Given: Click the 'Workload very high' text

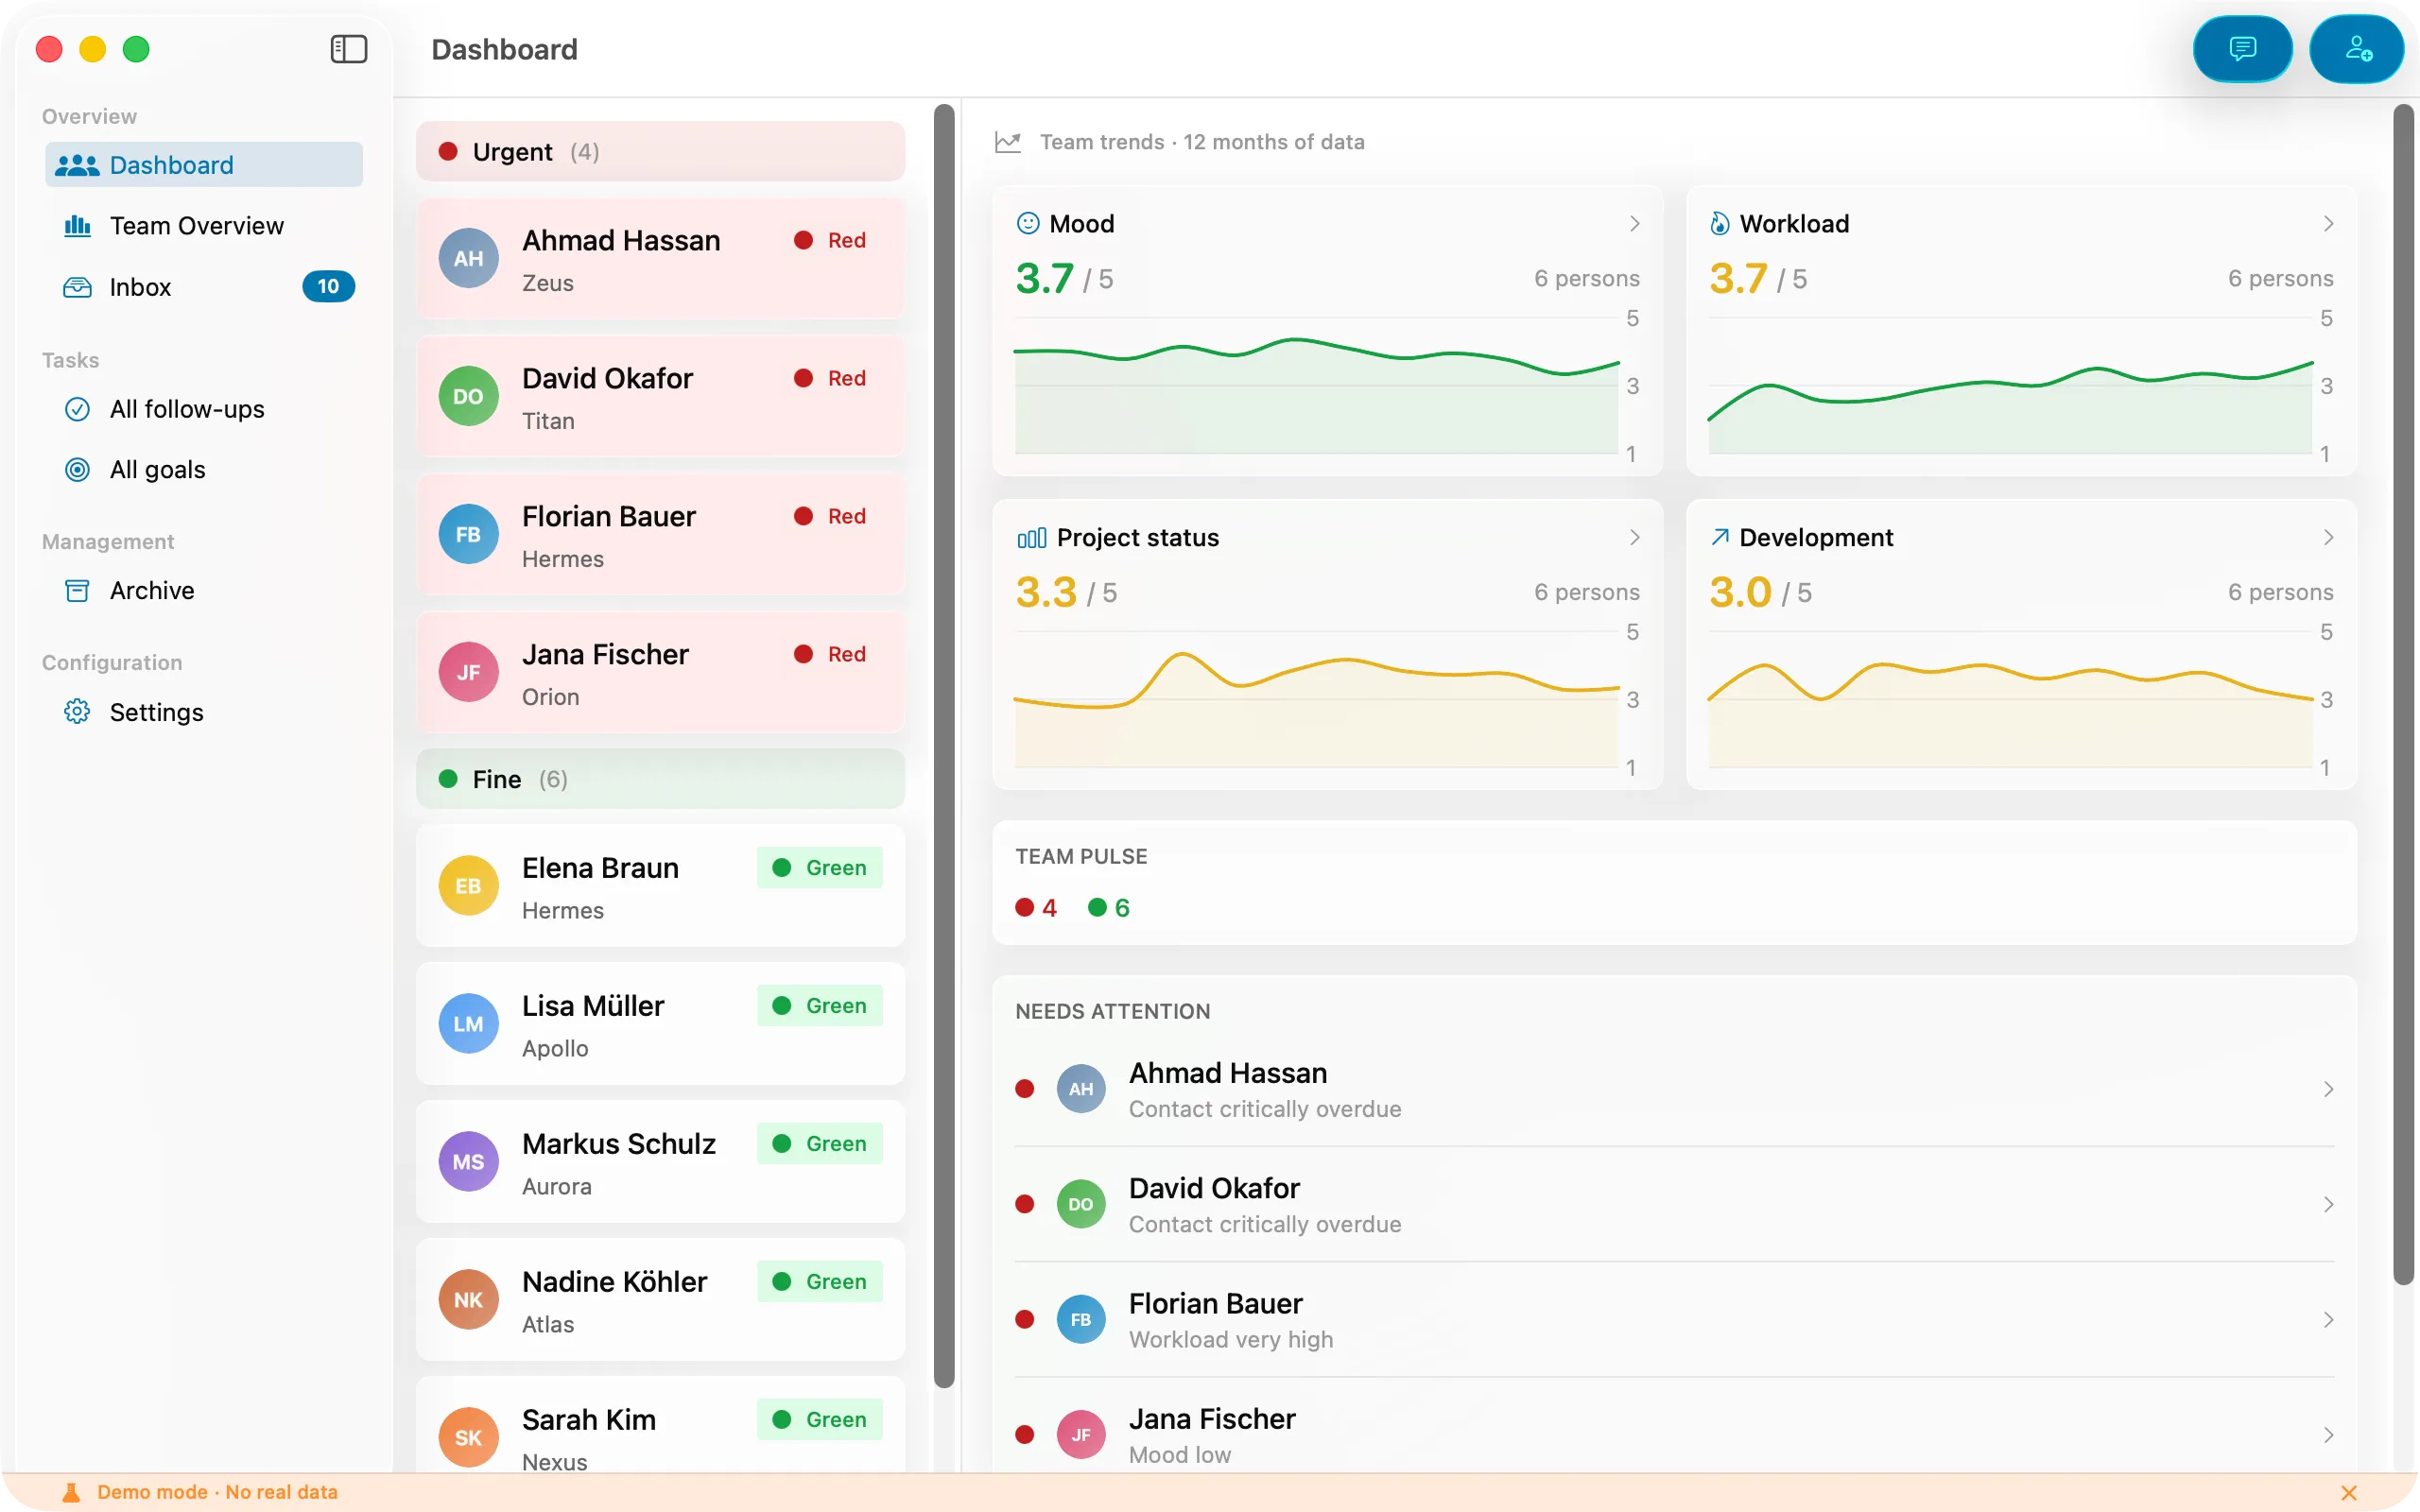Looking at the screenshot, I should (x=1231, y=1340).
